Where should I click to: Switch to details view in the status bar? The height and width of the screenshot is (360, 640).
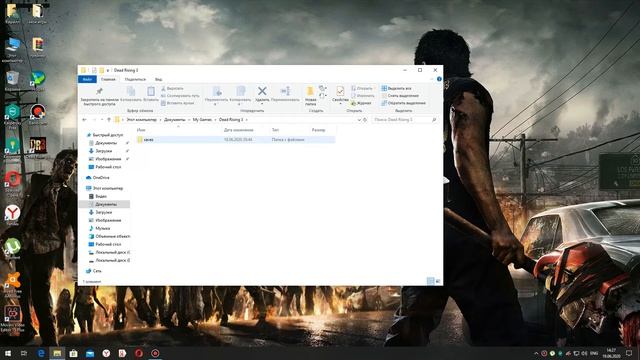coord(430,281)
